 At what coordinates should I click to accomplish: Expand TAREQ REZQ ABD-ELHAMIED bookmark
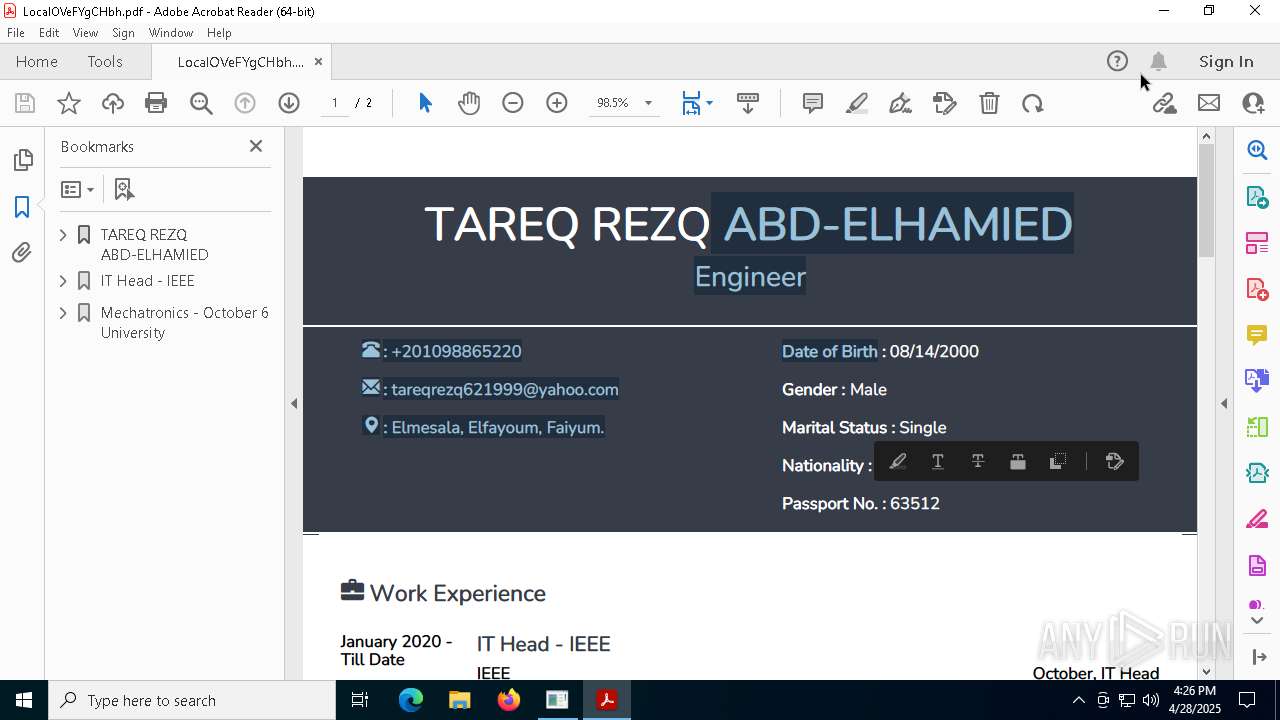click(x=63, y=235)
